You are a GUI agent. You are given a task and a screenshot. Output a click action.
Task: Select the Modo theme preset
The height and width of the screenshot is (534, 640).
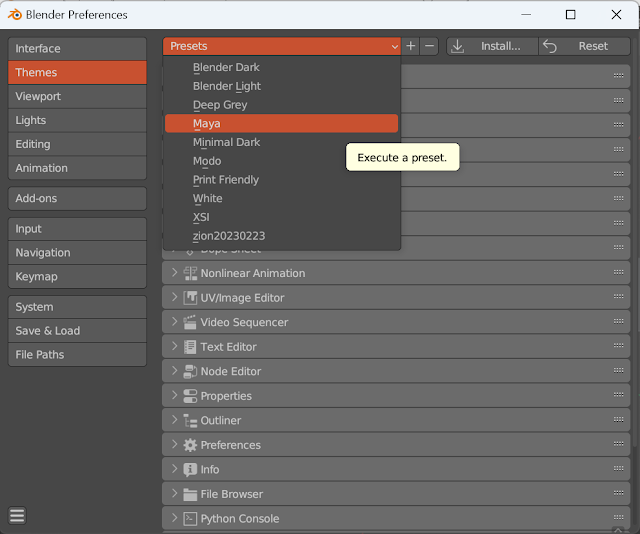click(x=281, y=161)
